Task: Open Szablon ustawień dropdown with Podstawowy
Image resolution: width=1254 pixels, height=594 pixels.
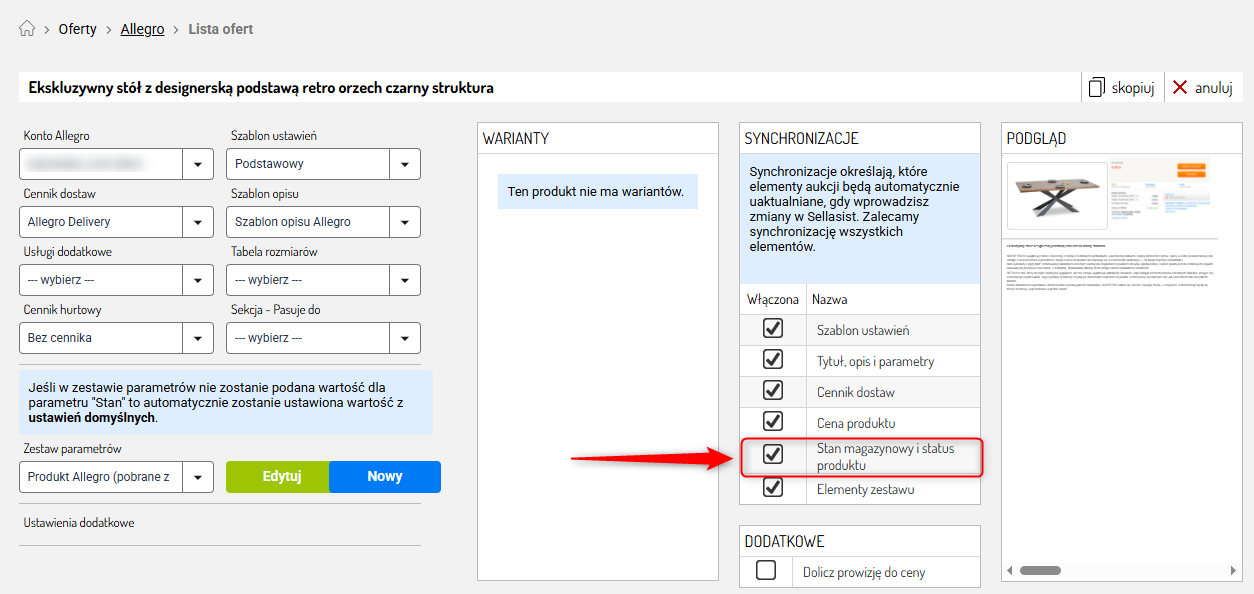Action: [x=405, y=164]
